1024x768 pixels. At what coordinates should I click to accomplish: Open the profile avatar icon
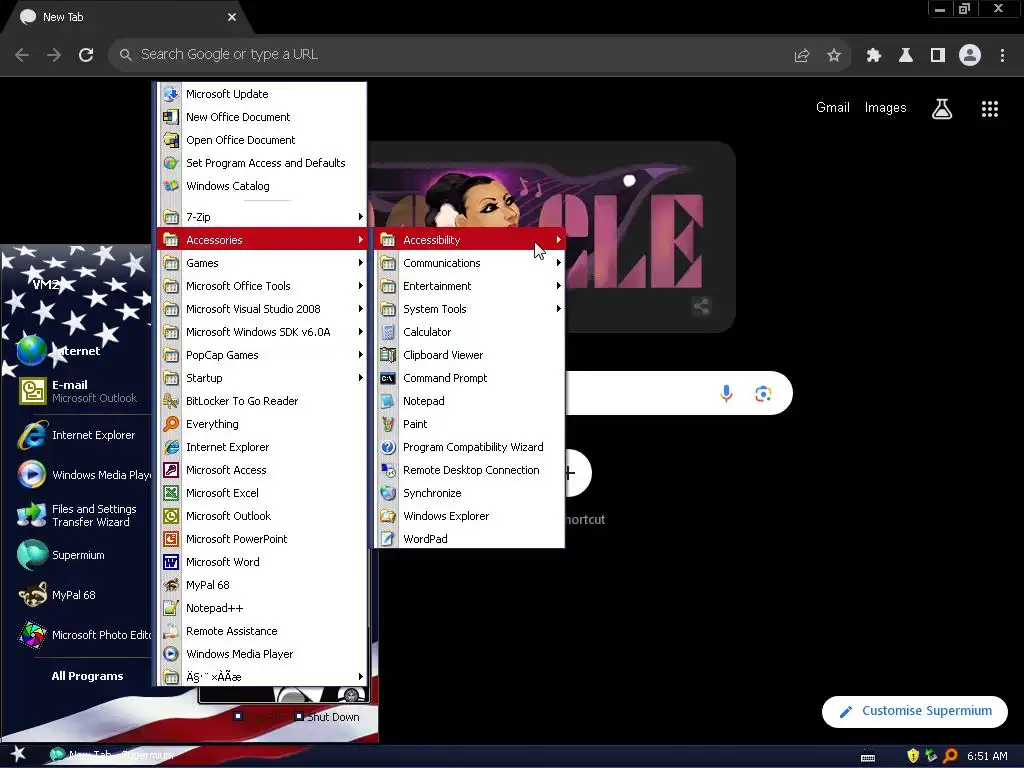click(970, 55)
